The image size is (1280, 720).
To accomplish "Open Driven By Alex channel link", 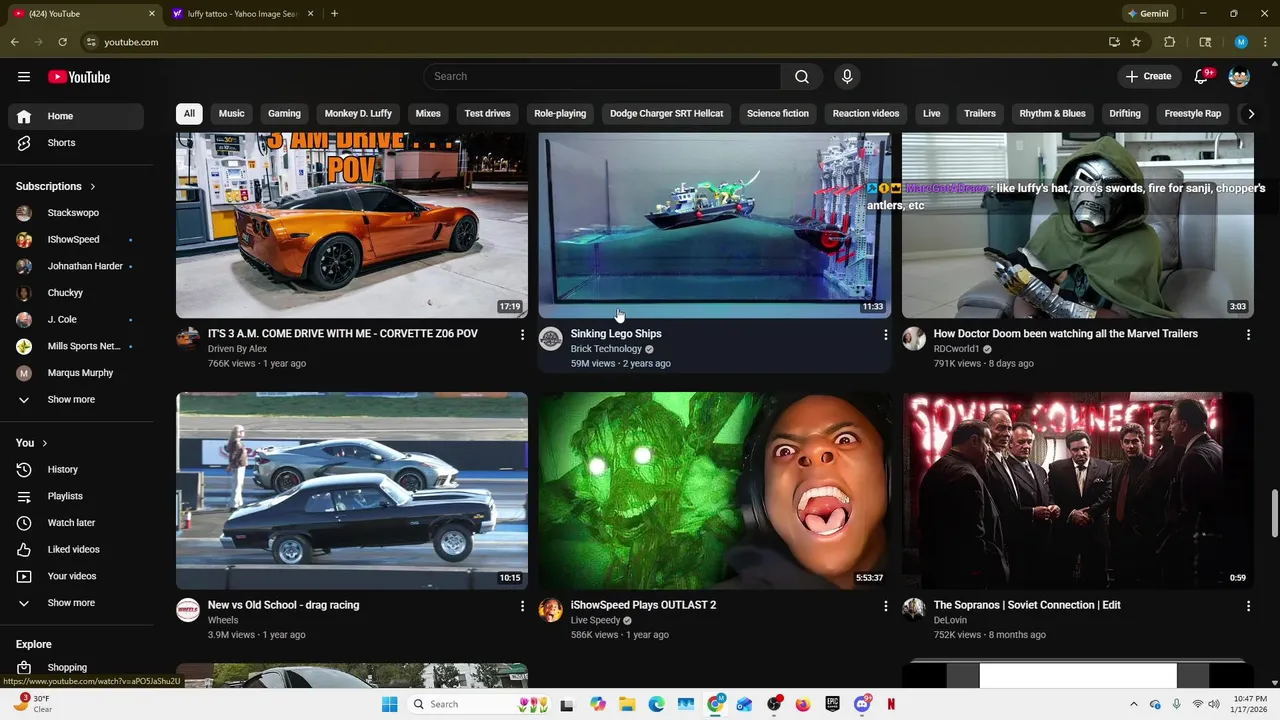I will point(237,349).
